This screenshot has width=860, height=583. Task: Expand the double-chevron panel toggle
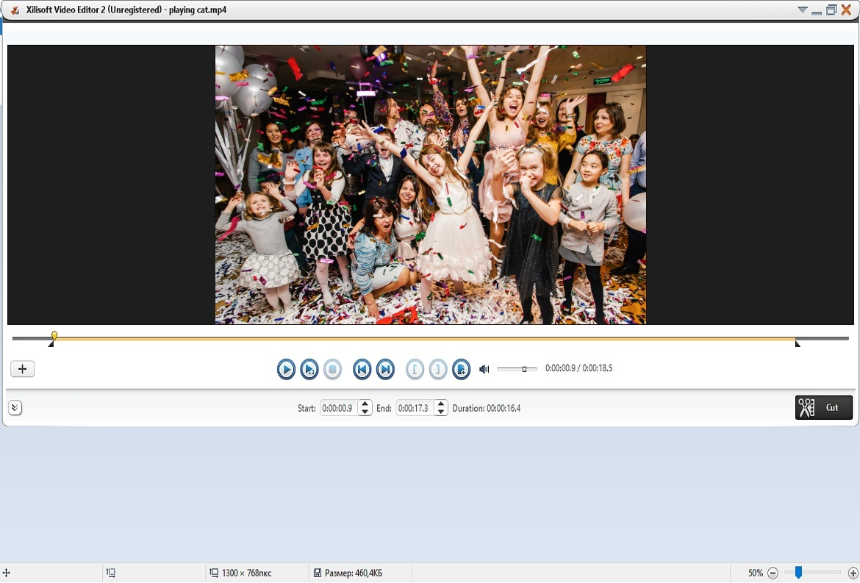tap(15, 408)
